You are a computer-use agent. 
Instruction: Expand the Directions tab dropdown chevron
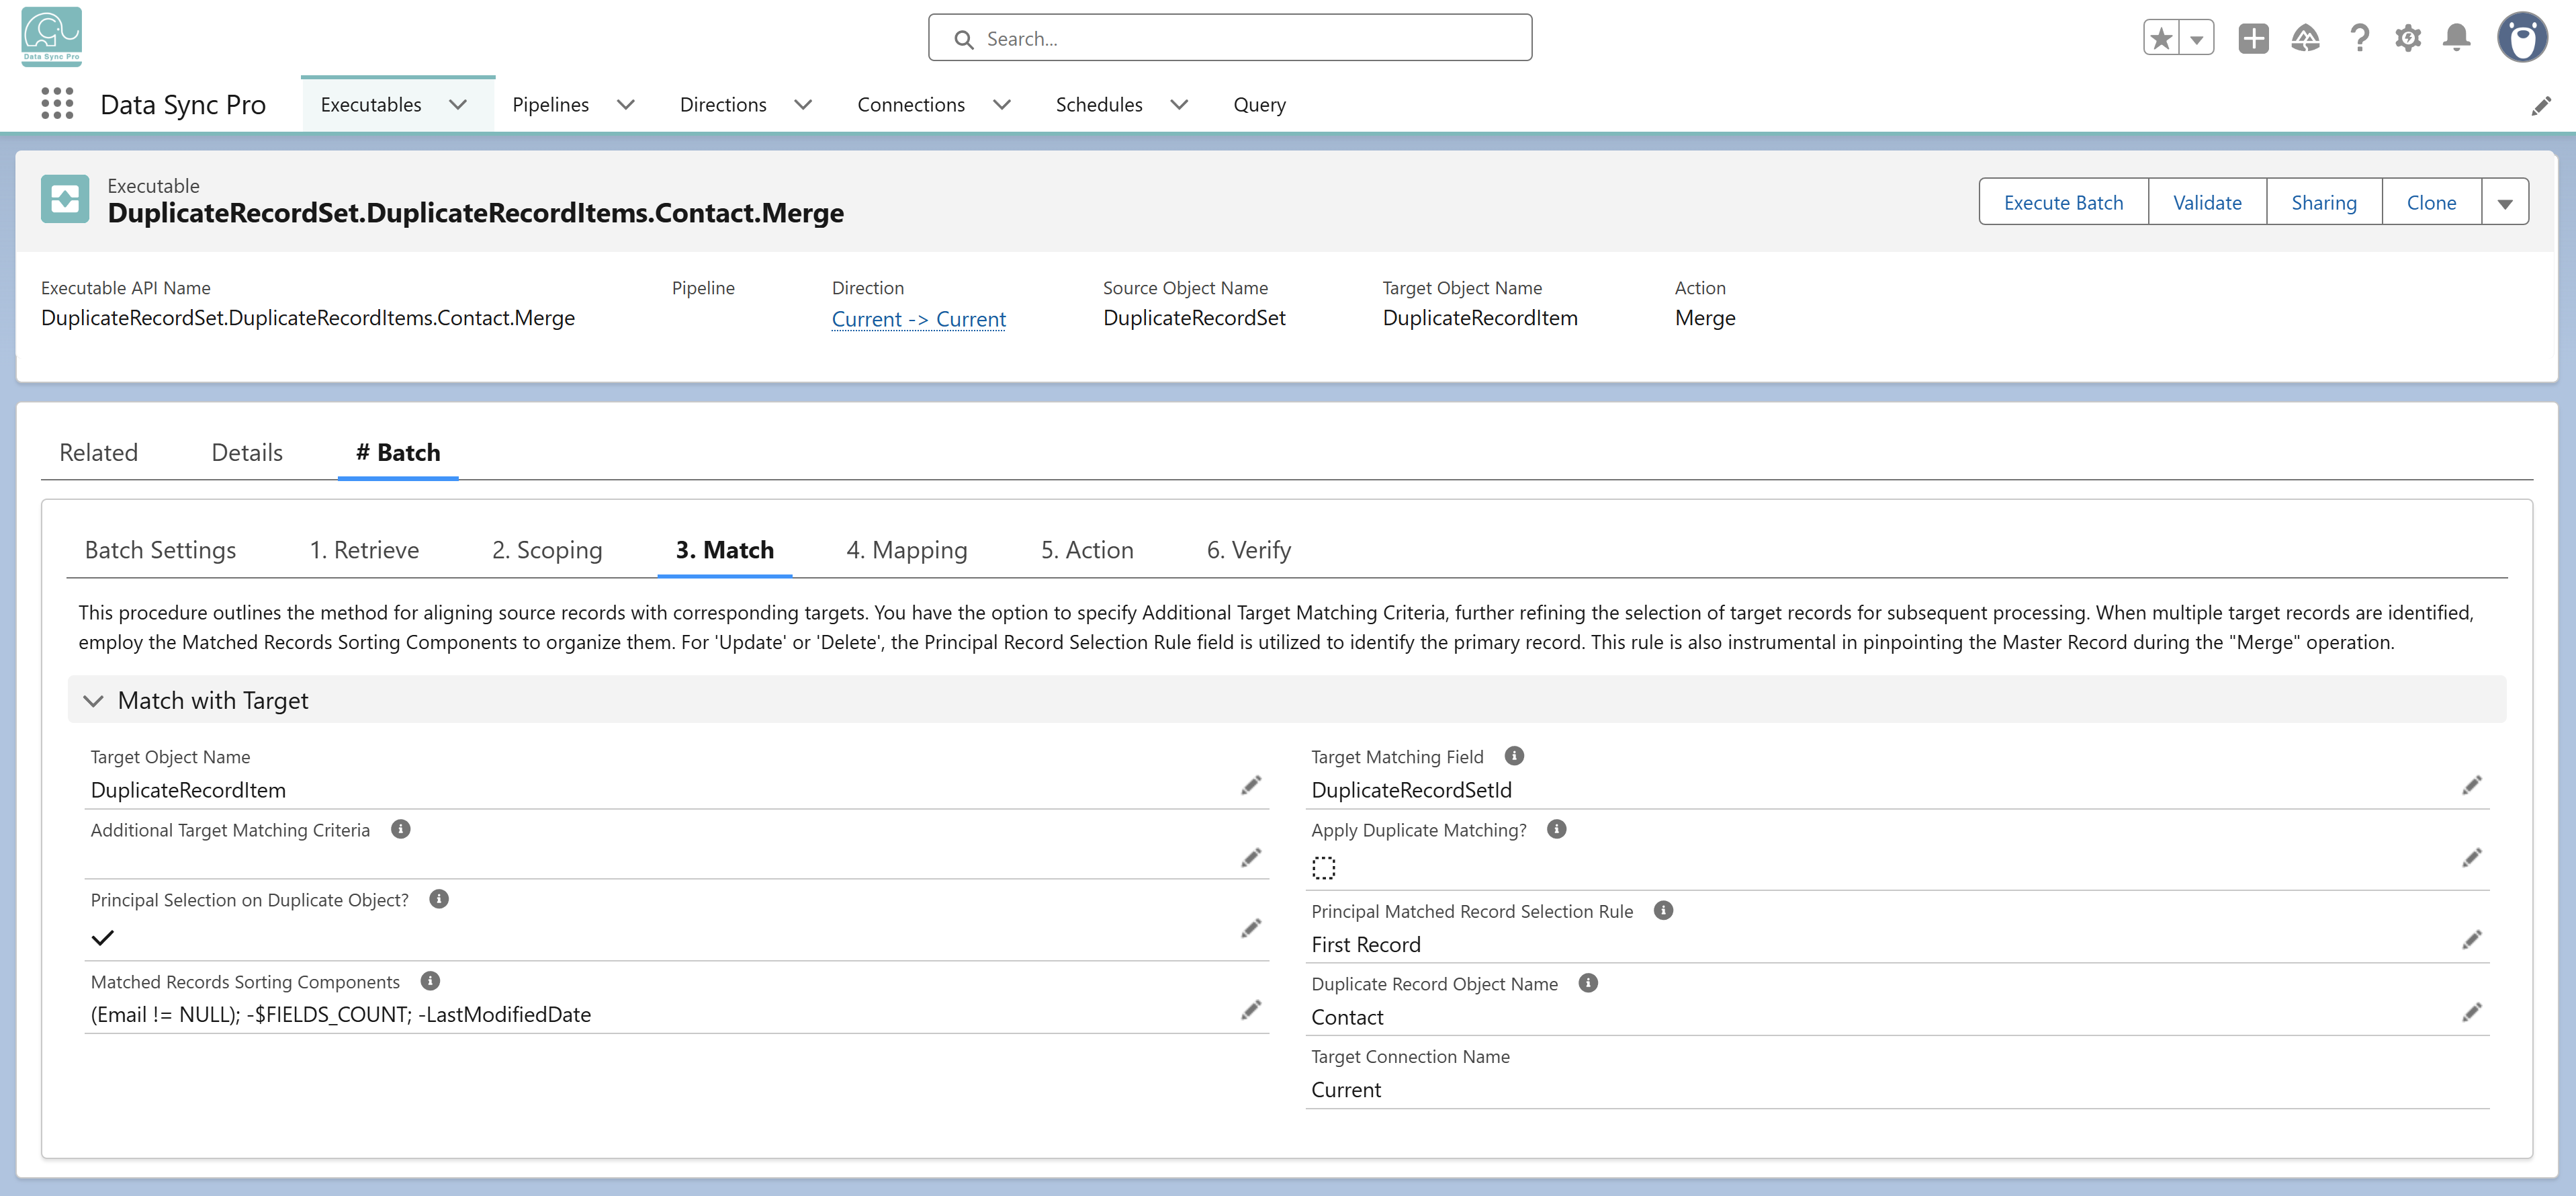[x=803, y=104]
